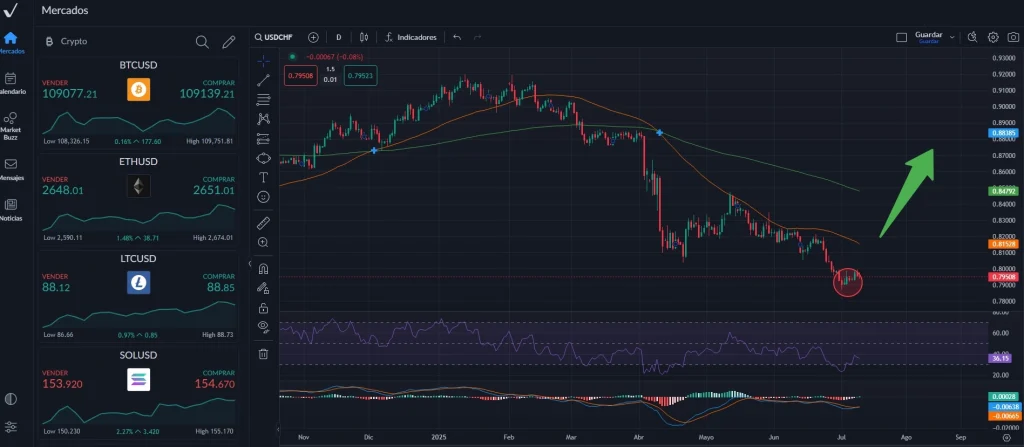1024x447 pixels.
Task: Open the candlestick chart type selector
Action: (364, 37)
